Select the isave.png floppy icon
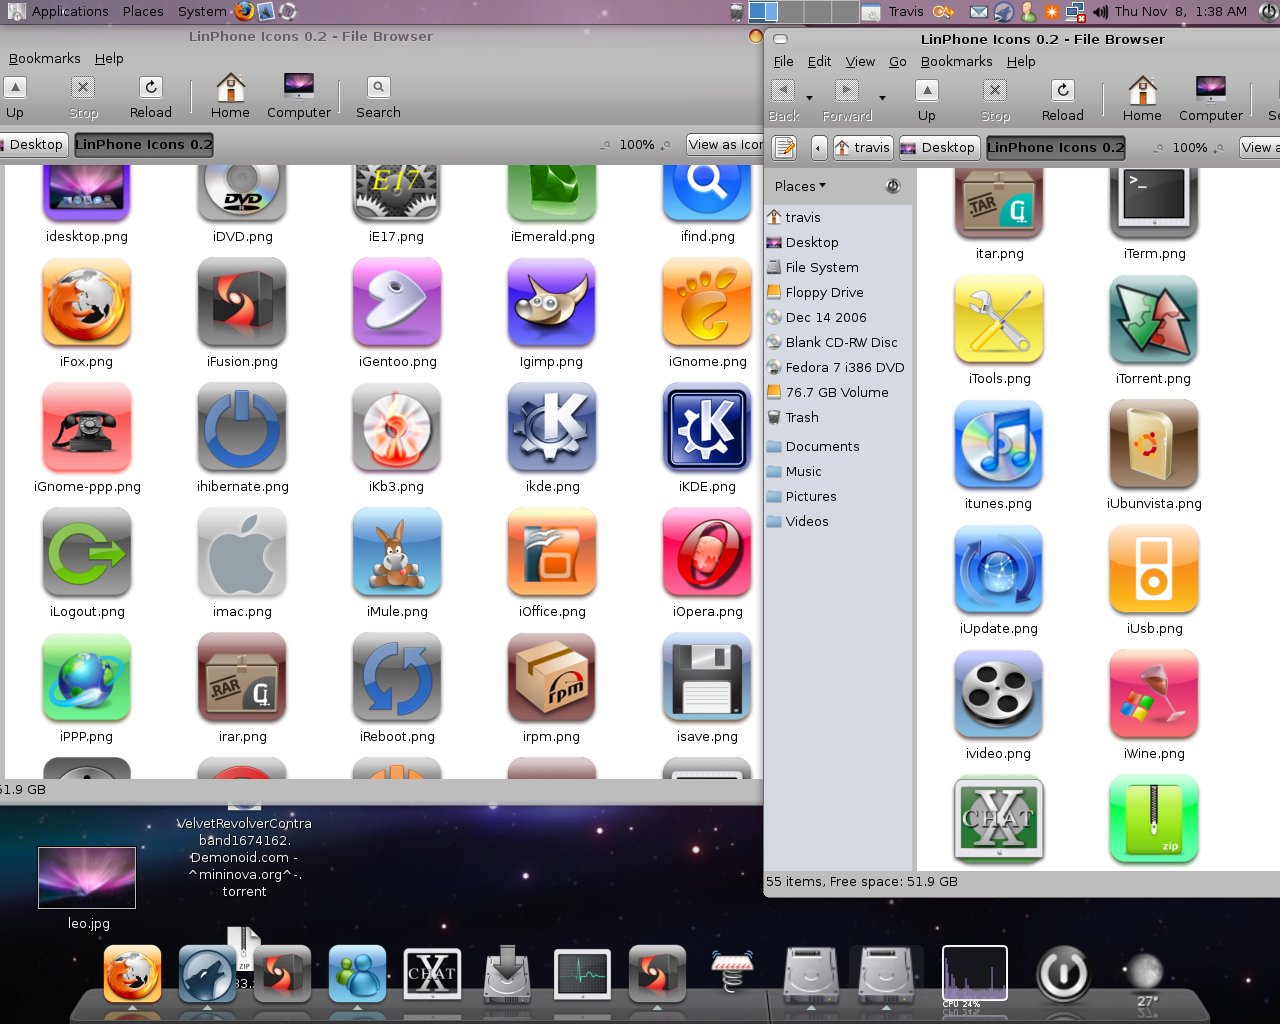The height and width of the screenshot is (1024, 1280). point(707,678)
